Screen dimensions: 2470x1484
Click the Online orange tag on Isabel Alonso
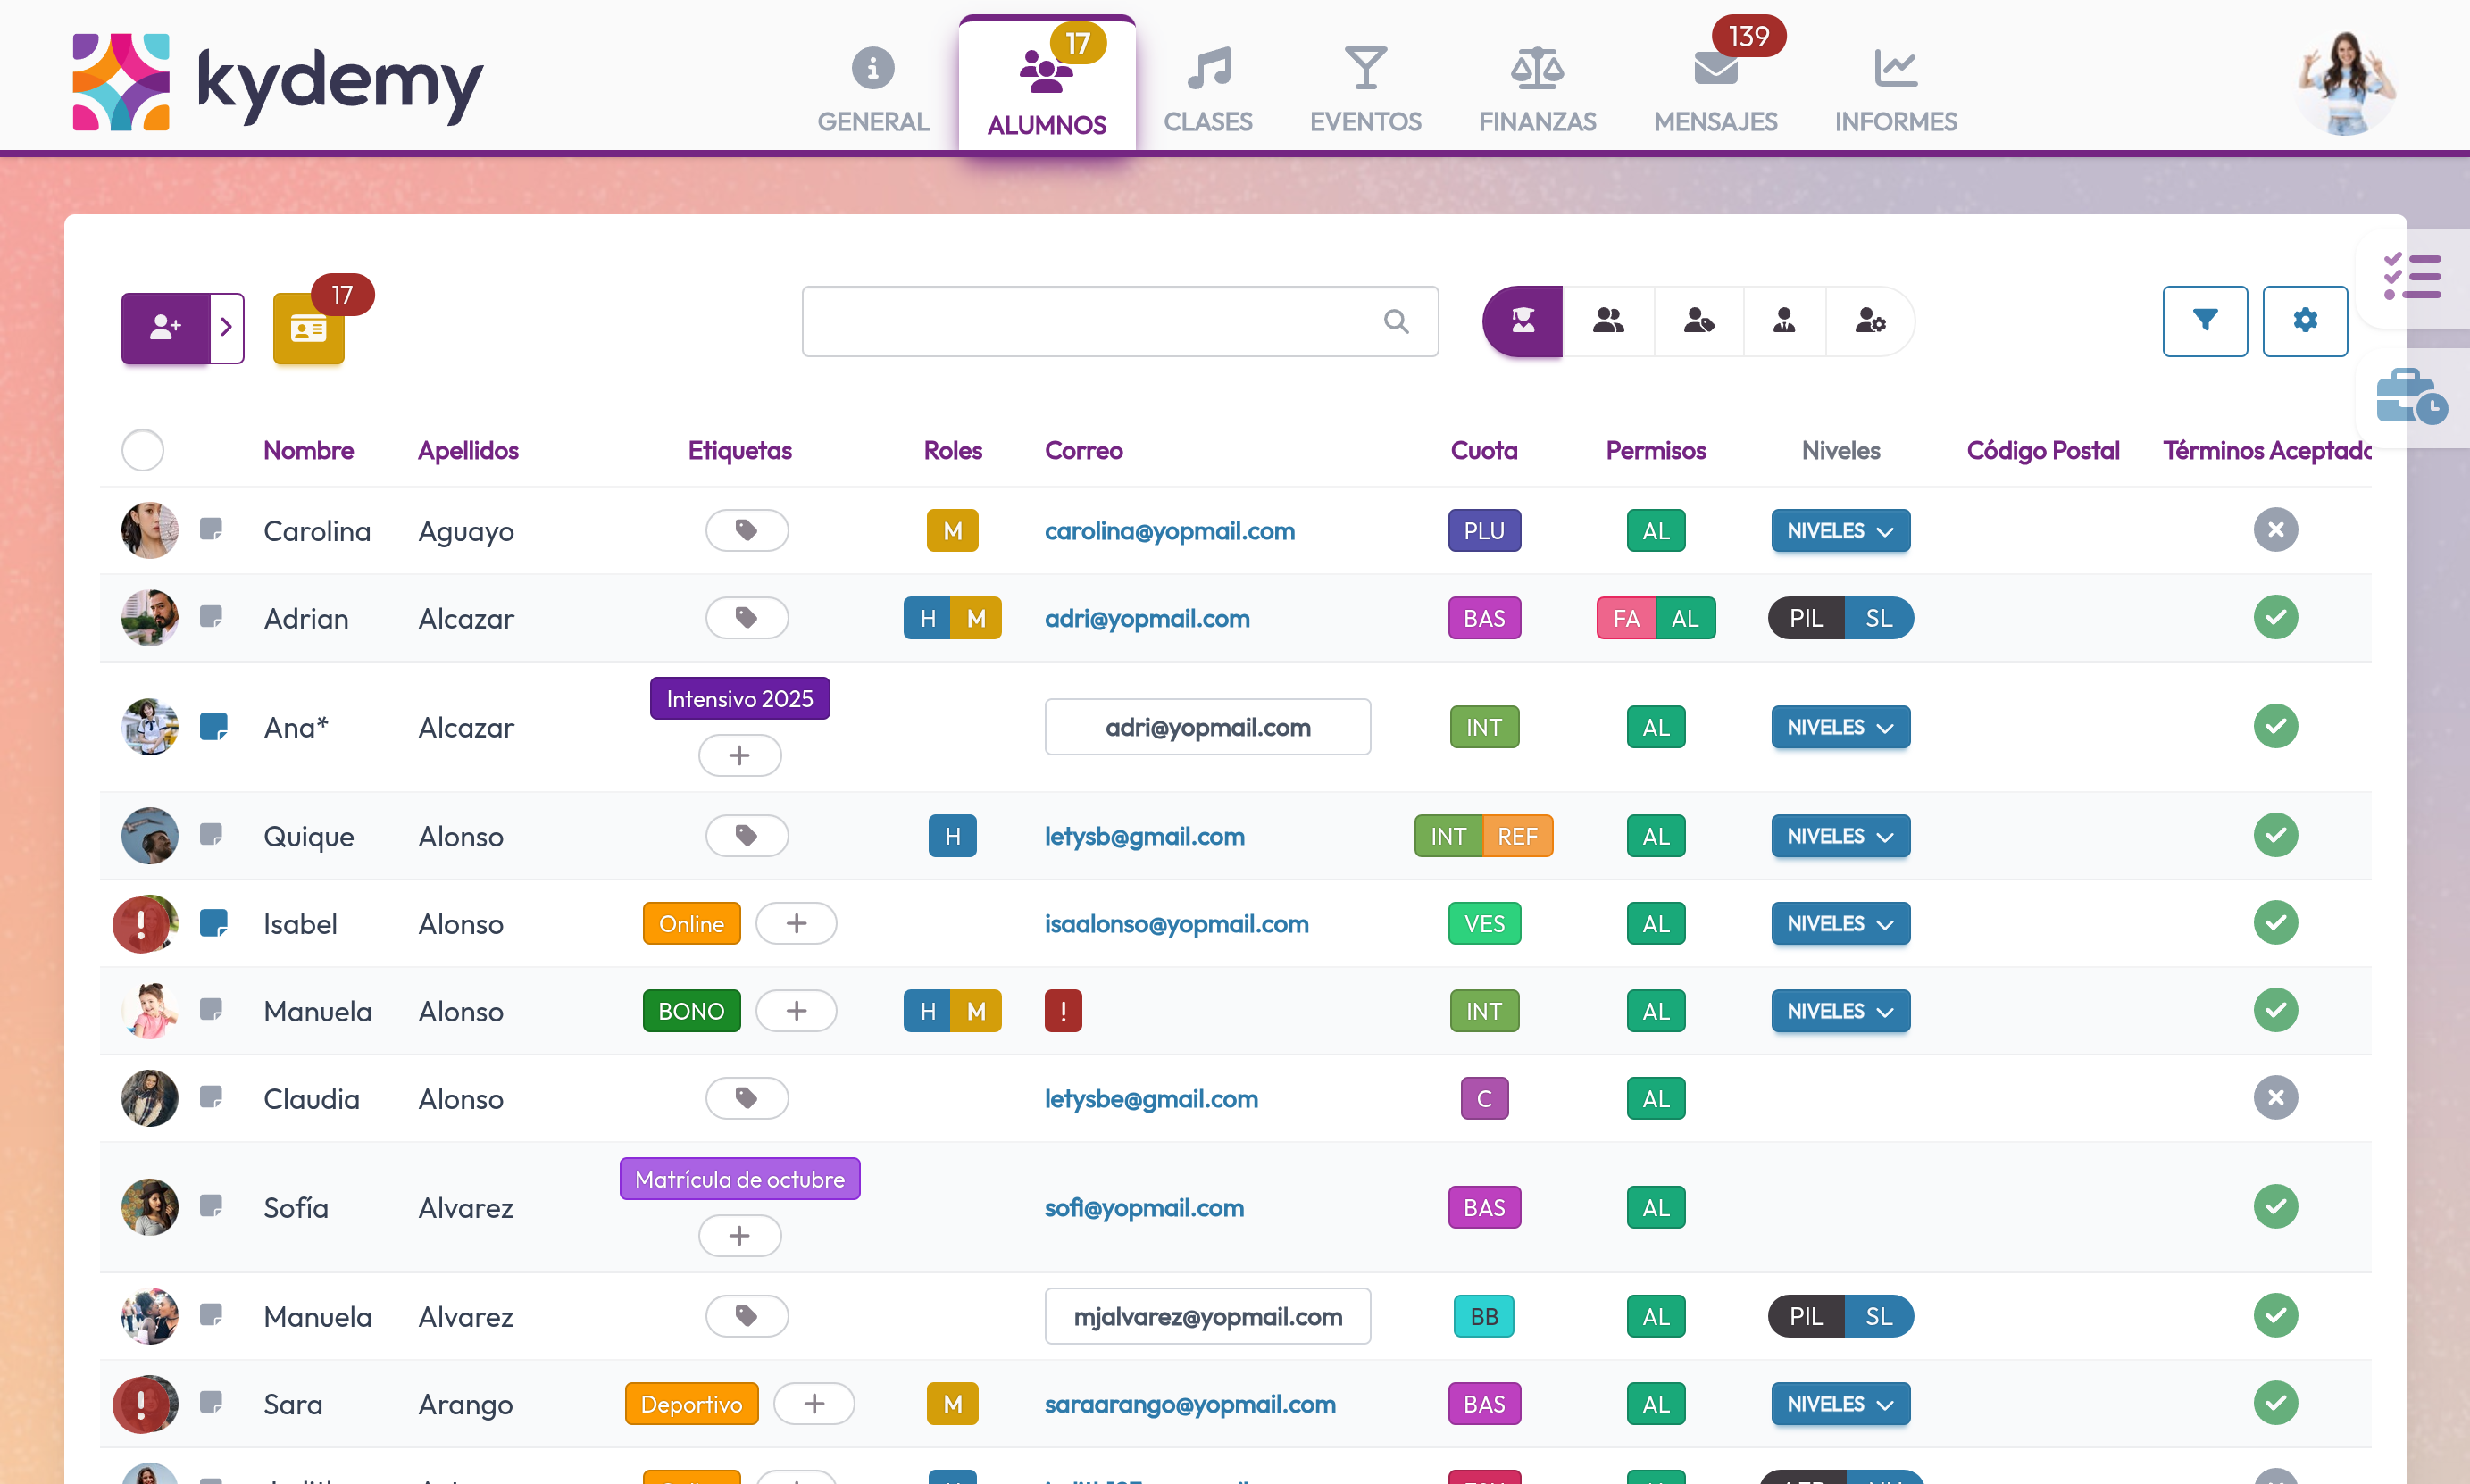pyautogui.click(x=690, y=923)
